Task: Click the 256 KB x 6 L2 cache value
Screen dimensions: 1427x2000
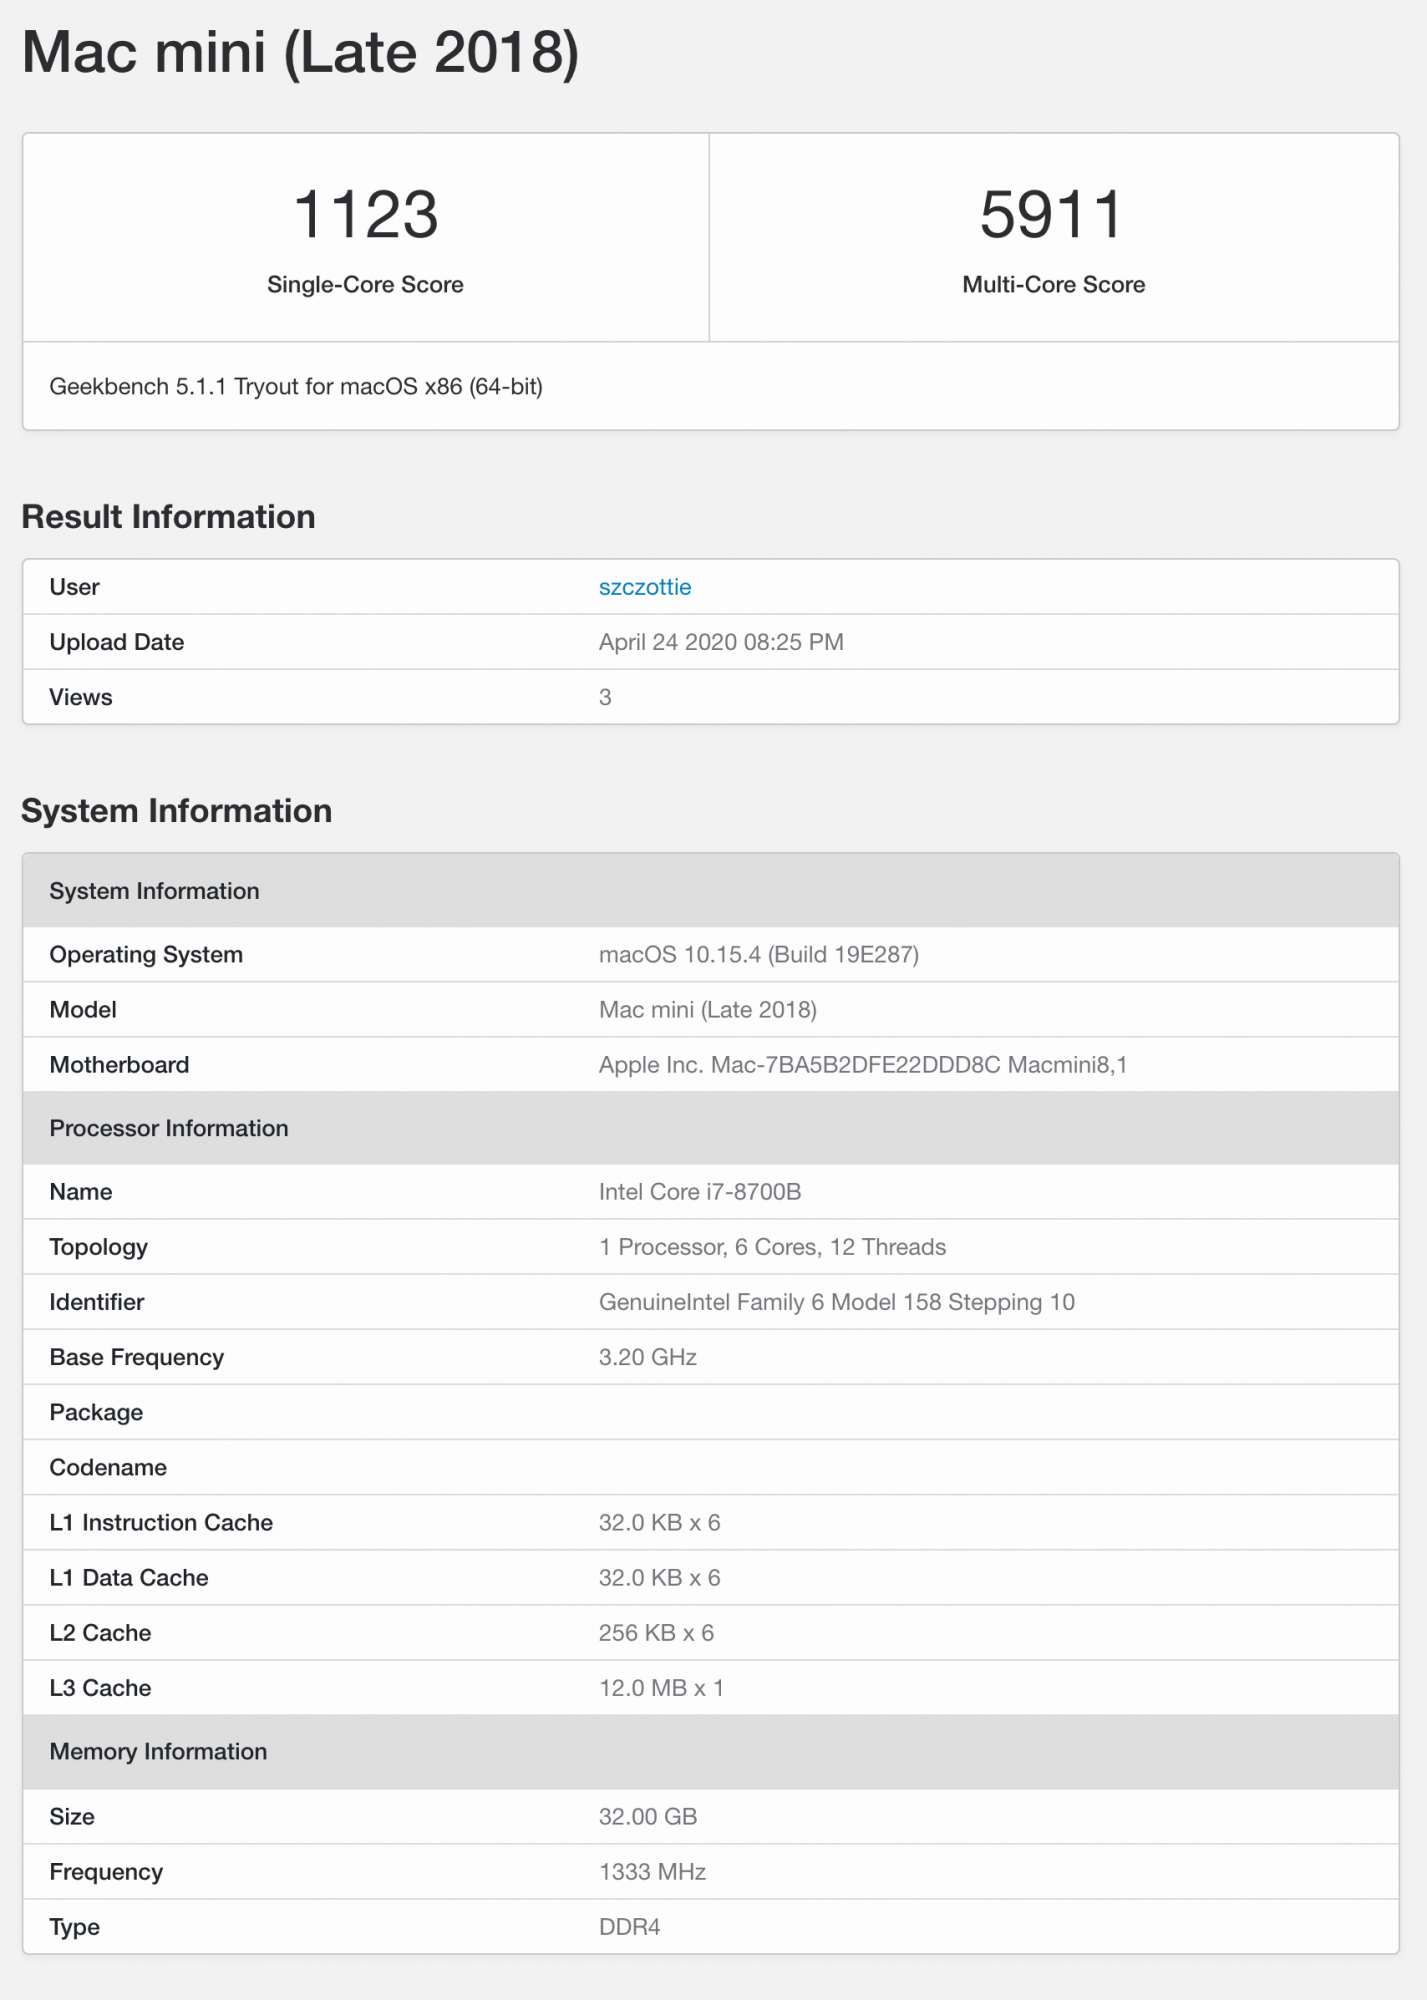Action: (656, 1633)
